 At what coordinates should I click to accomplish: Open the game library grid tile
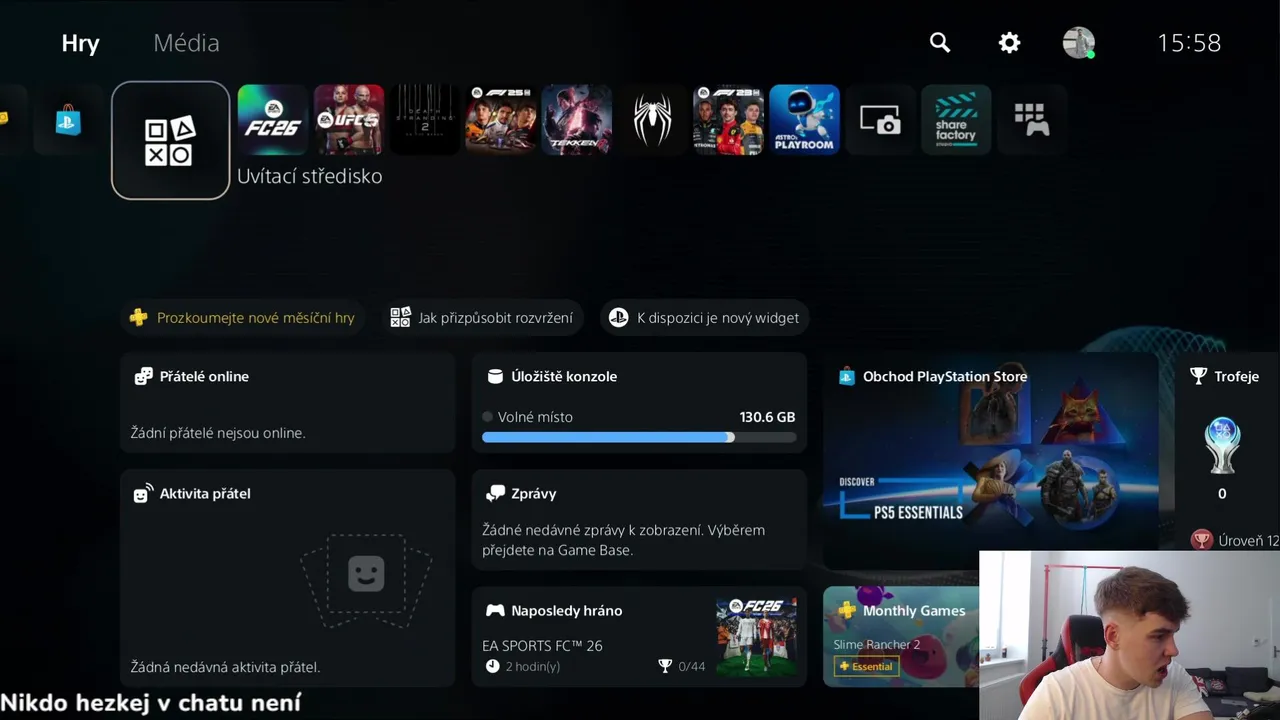(x=1033, y=120)
